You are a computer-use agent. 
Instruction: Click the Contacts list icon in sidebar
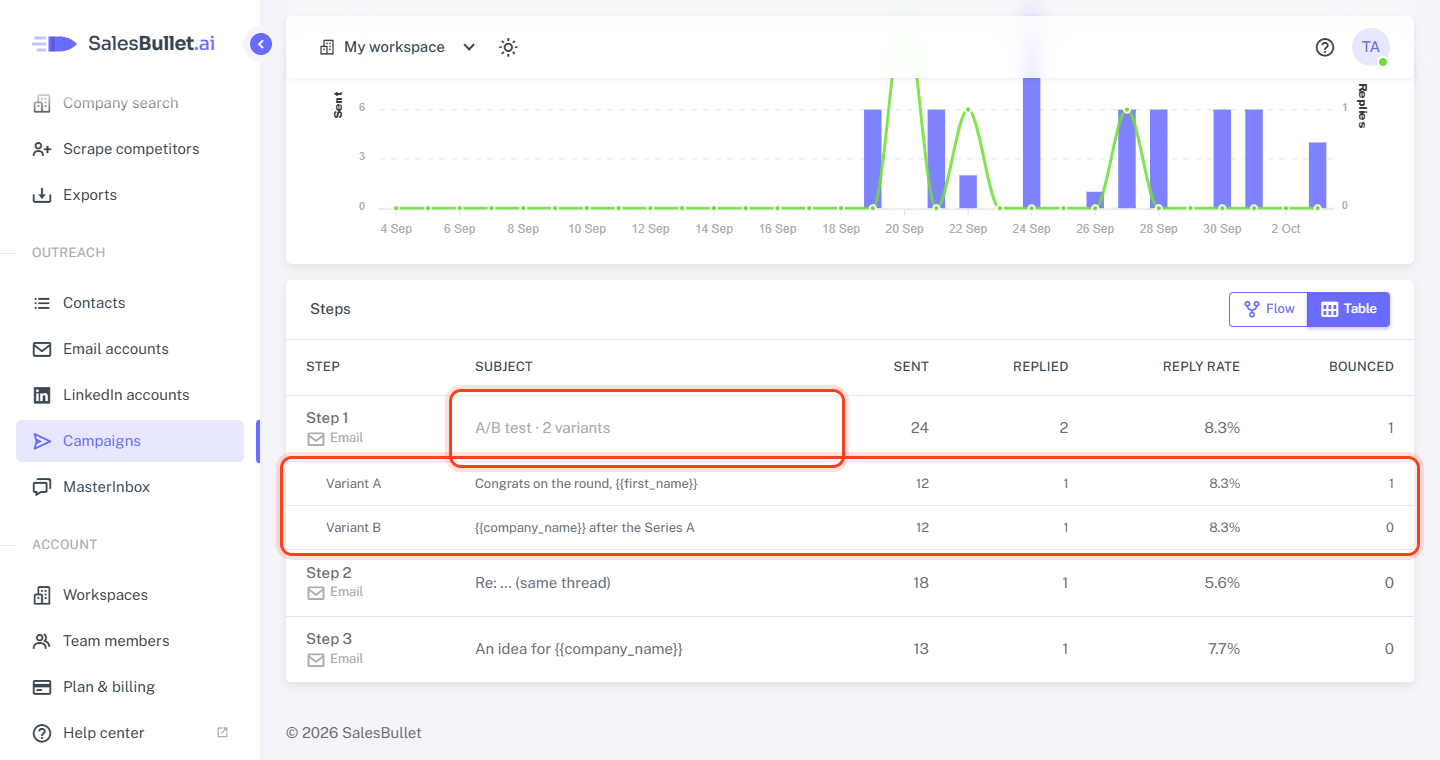coord(42,303)
